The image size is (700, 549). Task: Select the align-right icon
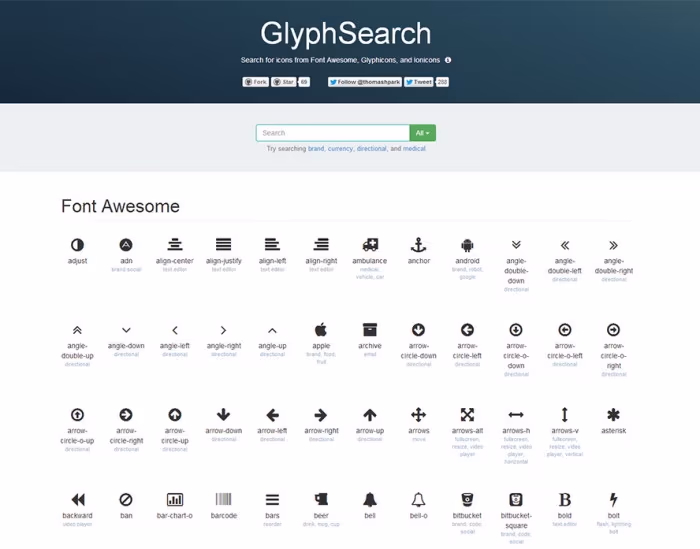point(321,245)
